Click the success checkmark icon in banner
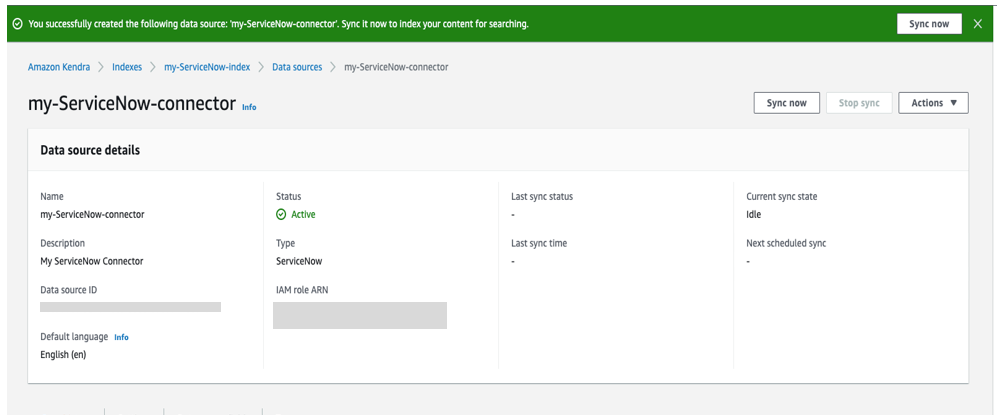 click(x=18, y=24)
